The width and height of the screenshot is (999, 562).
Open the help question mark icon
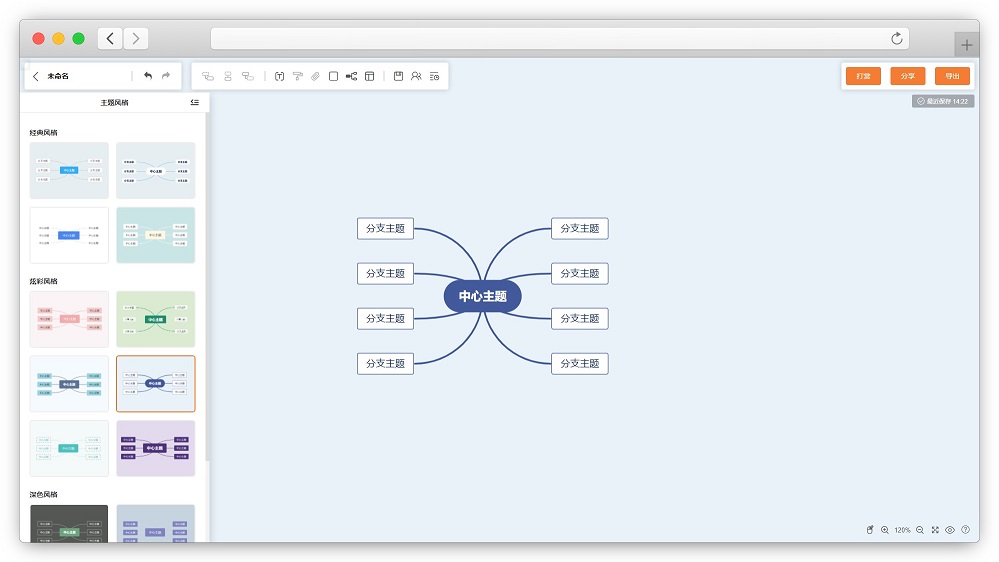965,530
